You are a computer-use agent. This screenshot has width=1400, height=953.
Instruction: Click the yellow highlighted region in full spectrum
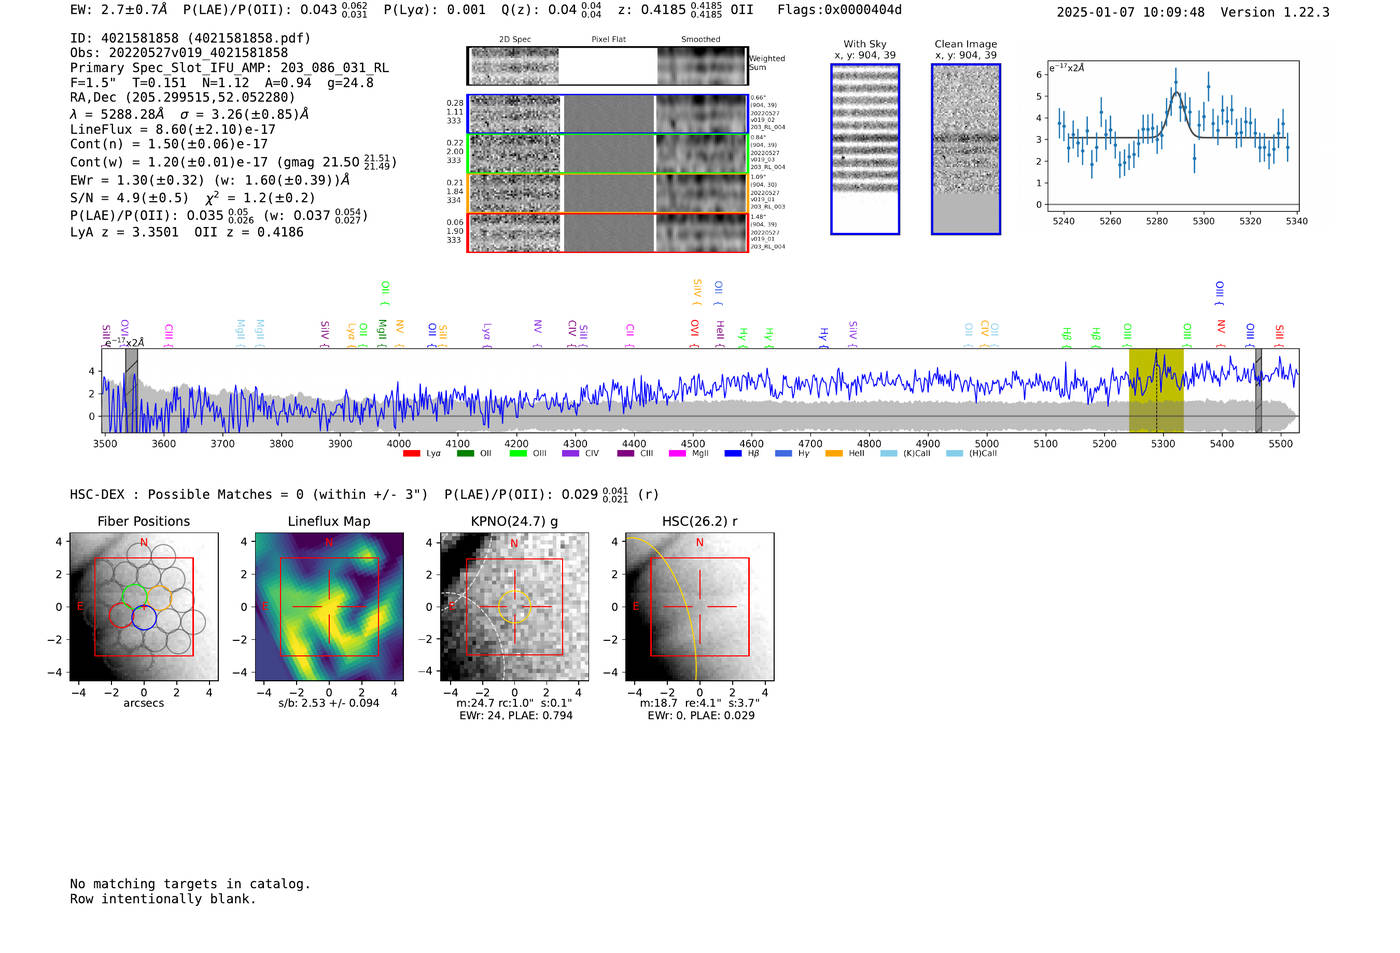(1156, 391)
